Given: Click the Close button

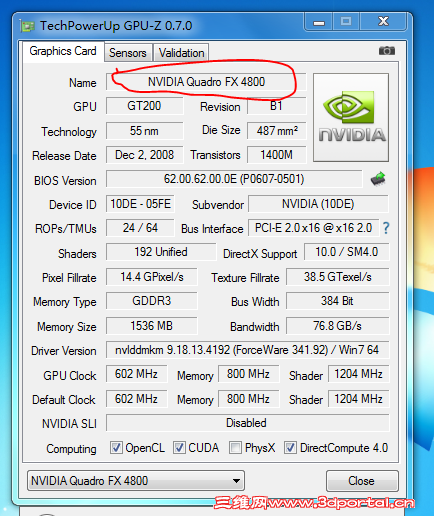Looking at the screenshot, I should (x=362, y=481).
